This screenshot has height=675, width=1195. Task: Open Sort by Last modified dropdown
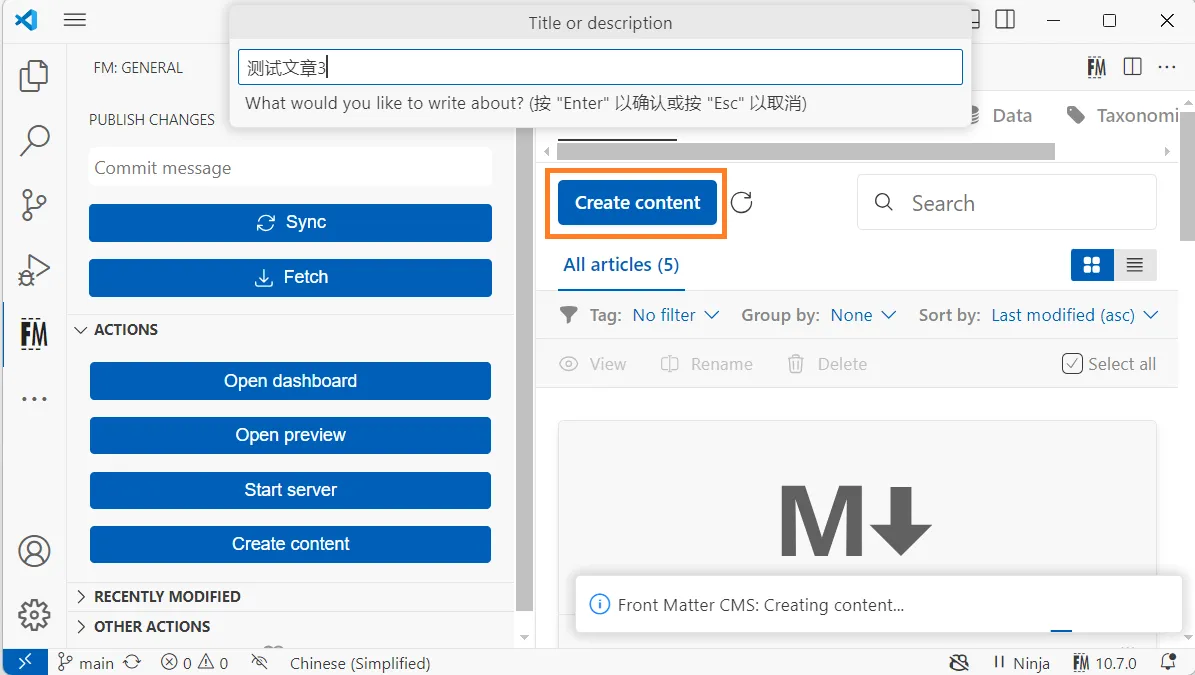[x=1075, y=315]
